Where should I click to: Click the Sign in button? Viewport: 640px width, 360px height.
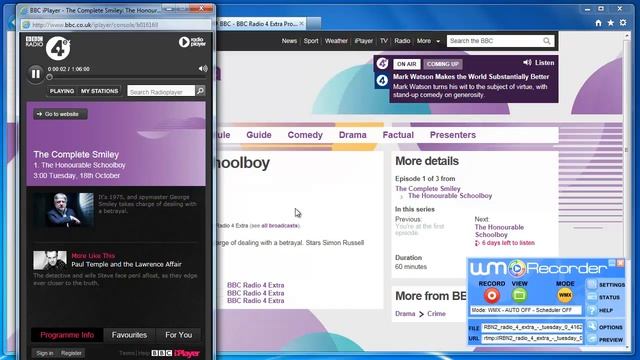[45, 353]
